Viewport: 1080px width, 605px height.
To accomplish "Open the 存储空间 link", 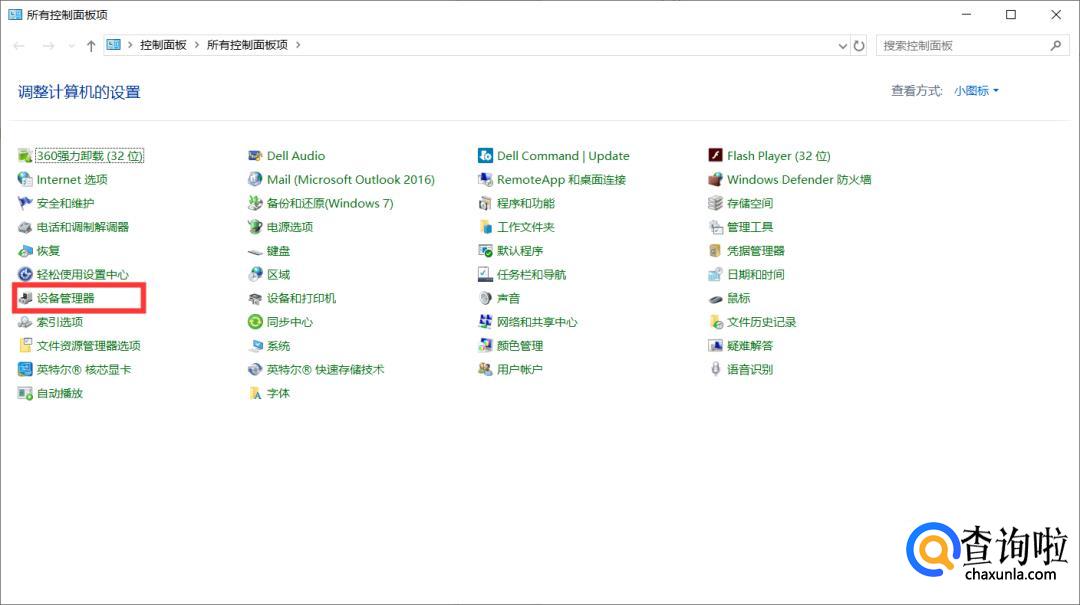I will tap(749, 203).
